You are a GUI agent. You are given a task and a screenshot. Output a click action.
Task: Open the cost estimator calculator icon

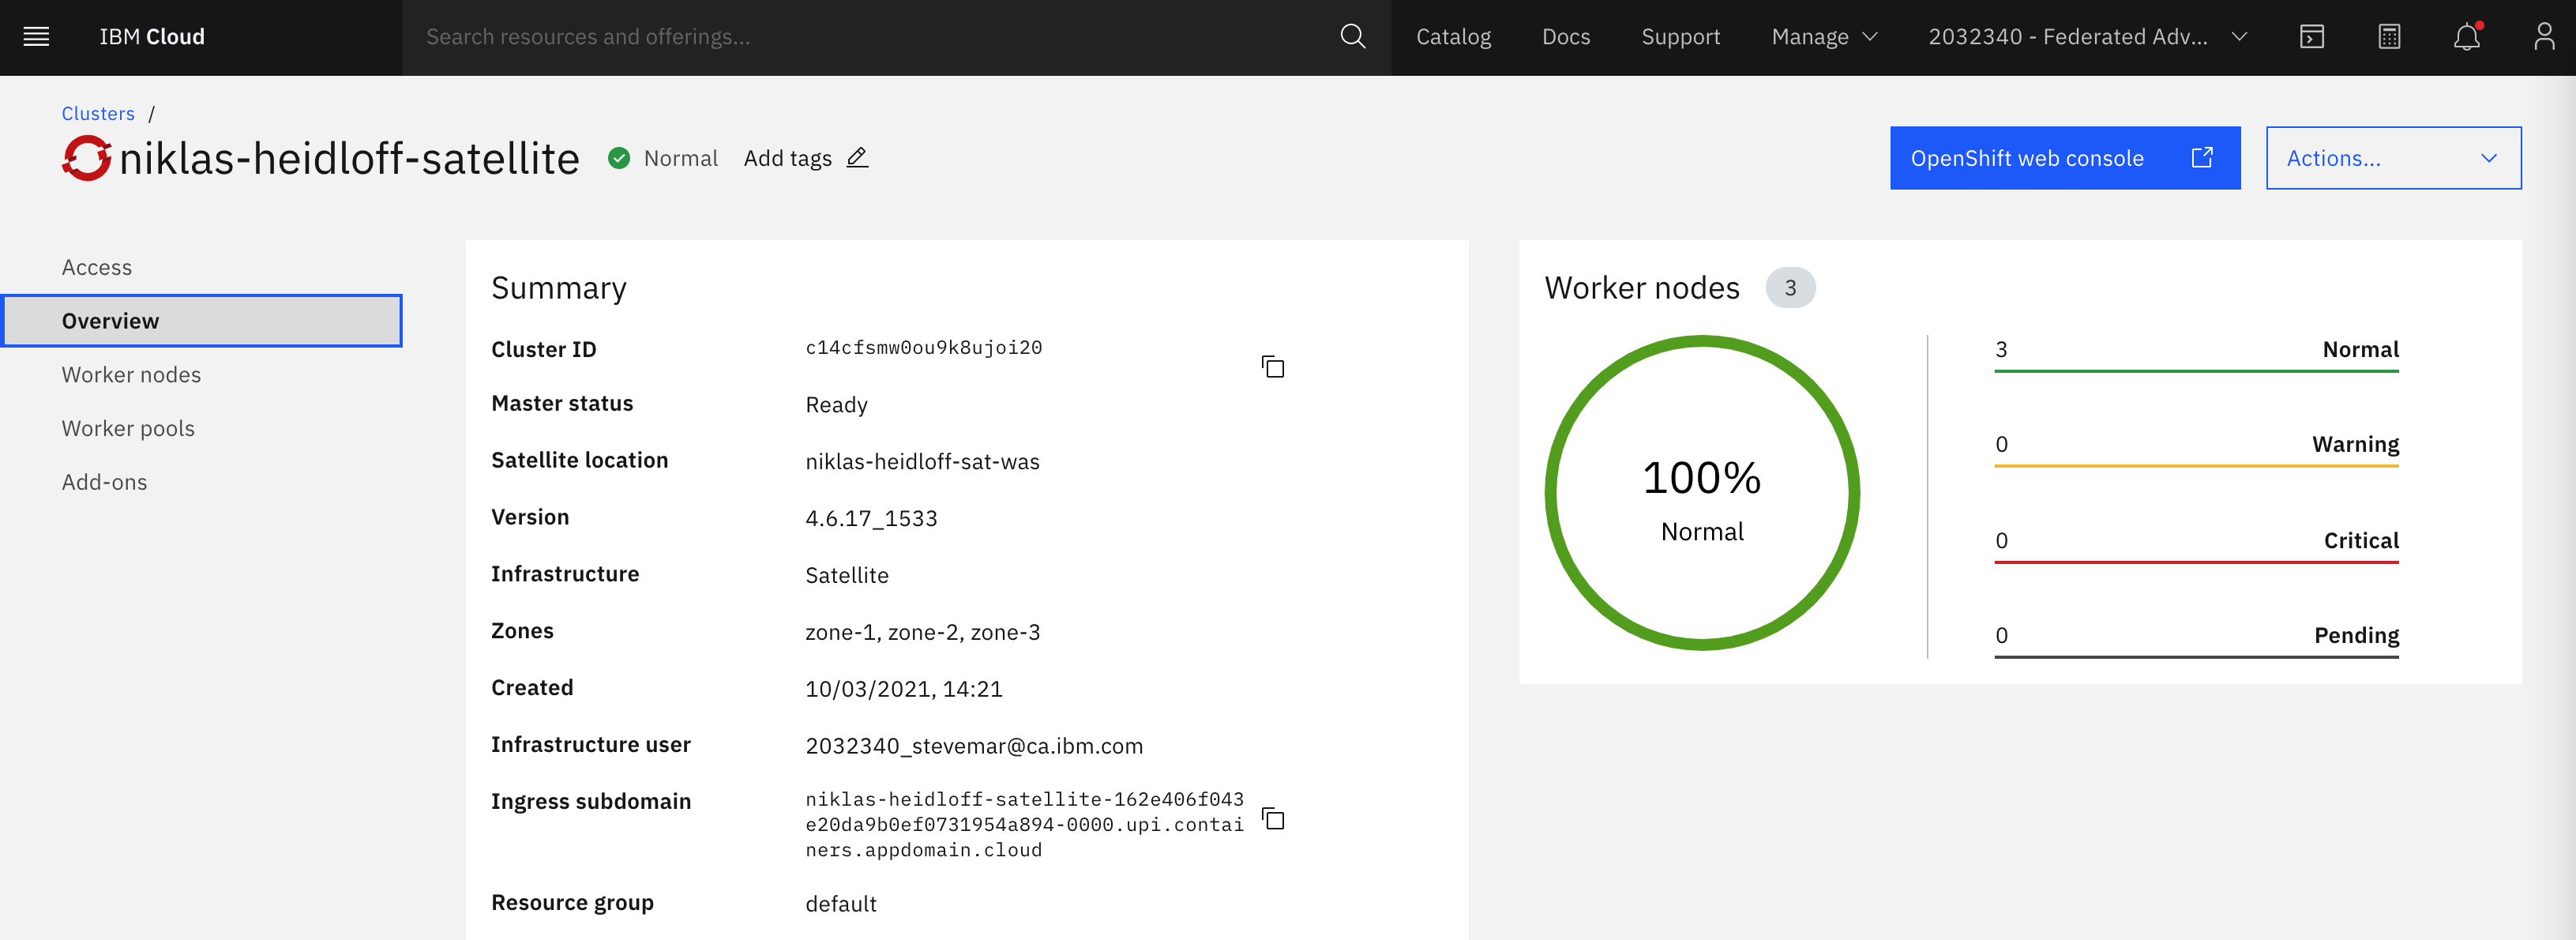2389,37
